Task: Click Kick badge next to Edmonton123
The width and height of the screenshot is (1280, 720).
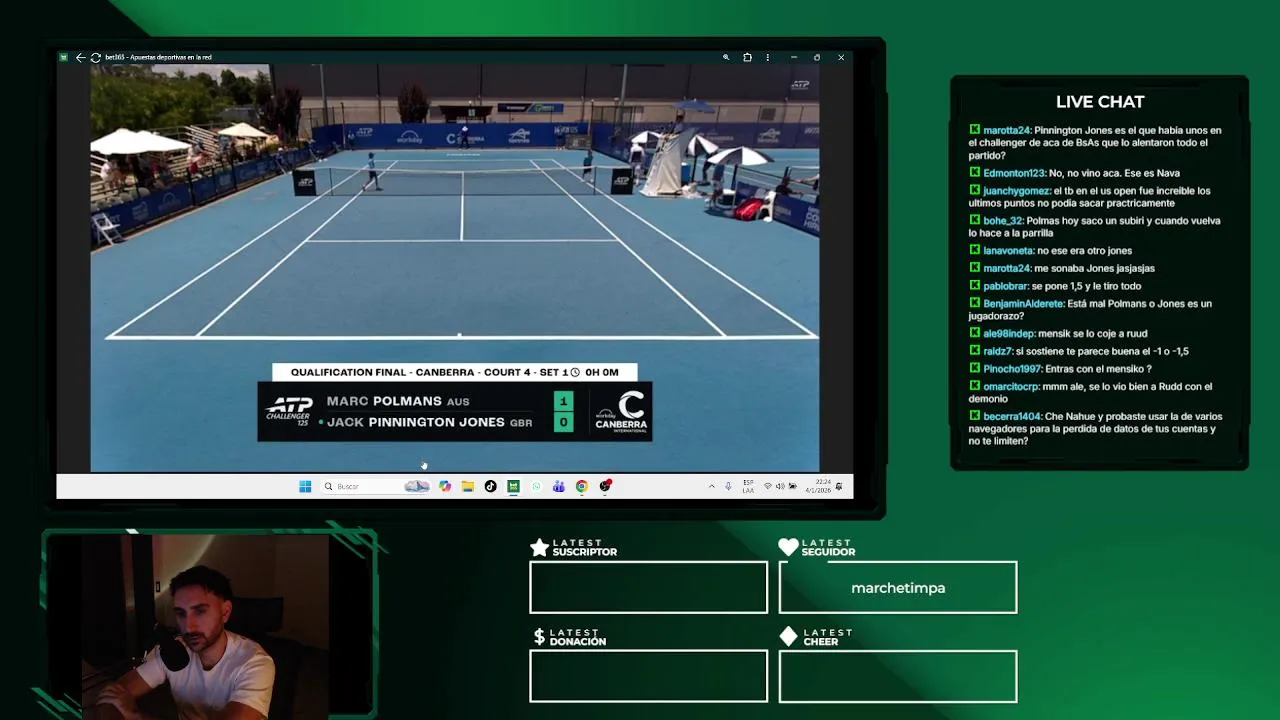Action: [x=974, y=173]
